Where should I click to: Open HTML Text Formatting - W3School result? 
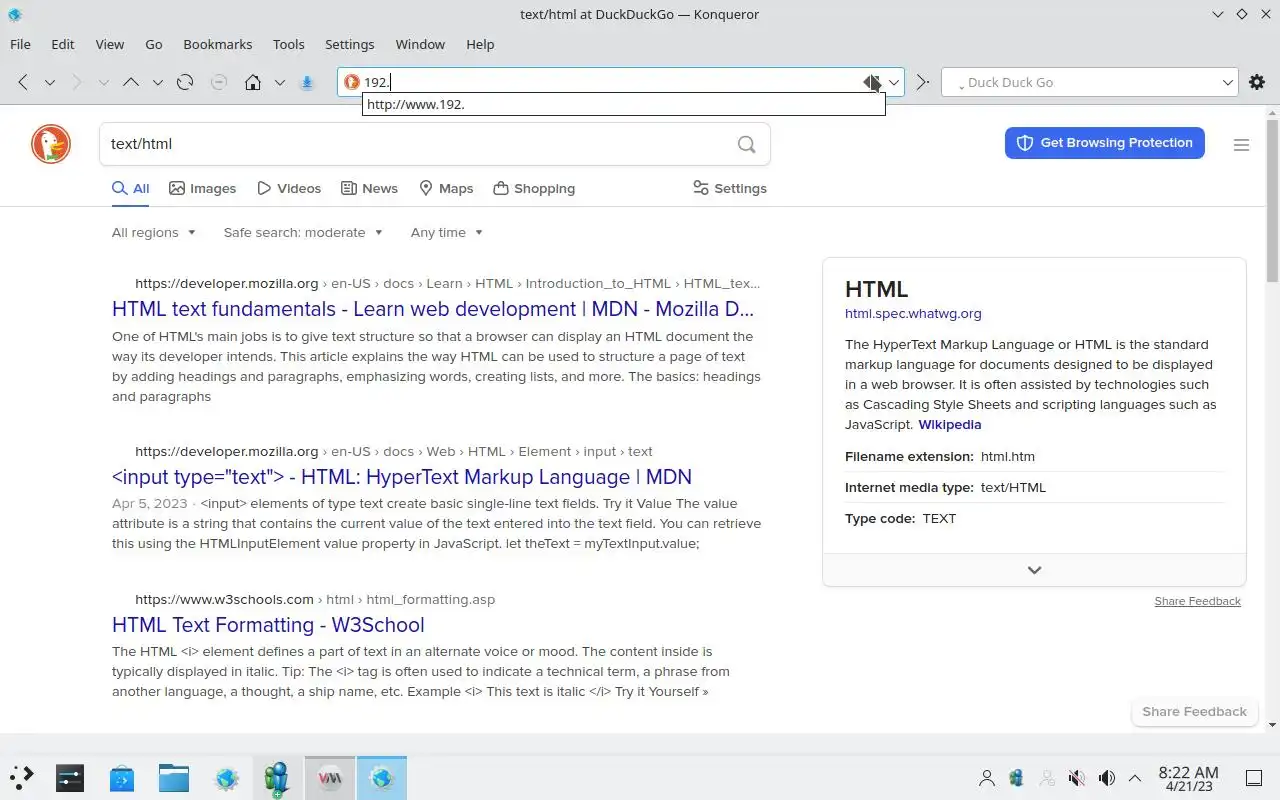coord(268,625)
